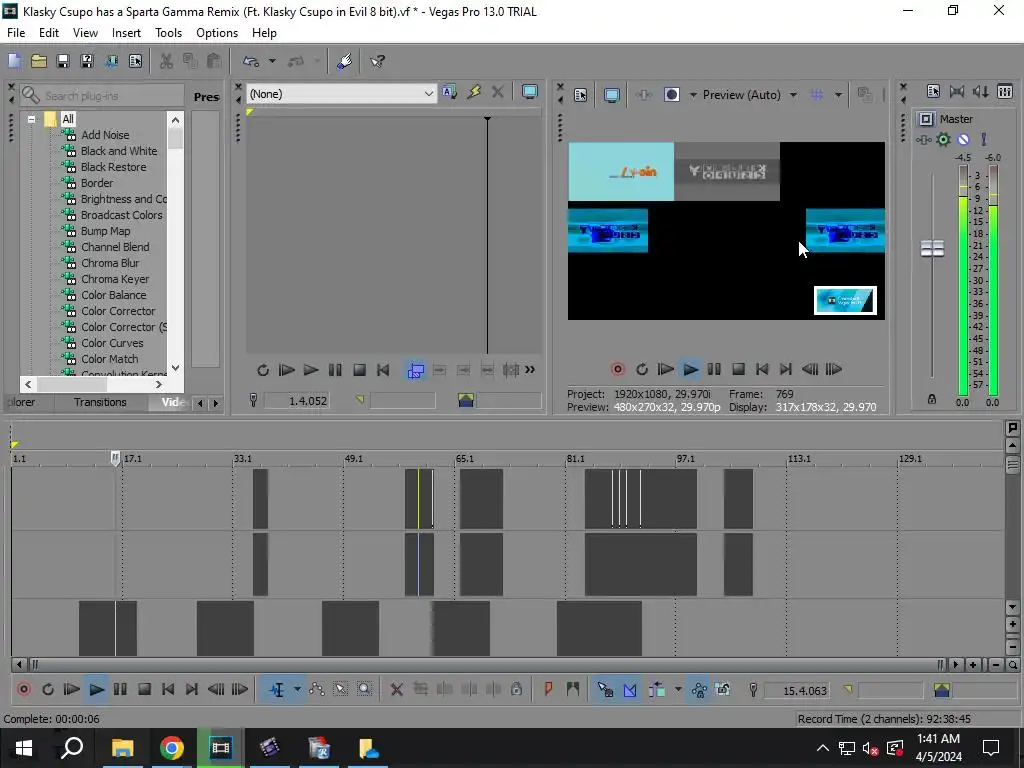The width and height of the screenshot is (1024, 768).
Task: Select the Normal Edit tool in timeline toolbar
Action: point(277,690)
